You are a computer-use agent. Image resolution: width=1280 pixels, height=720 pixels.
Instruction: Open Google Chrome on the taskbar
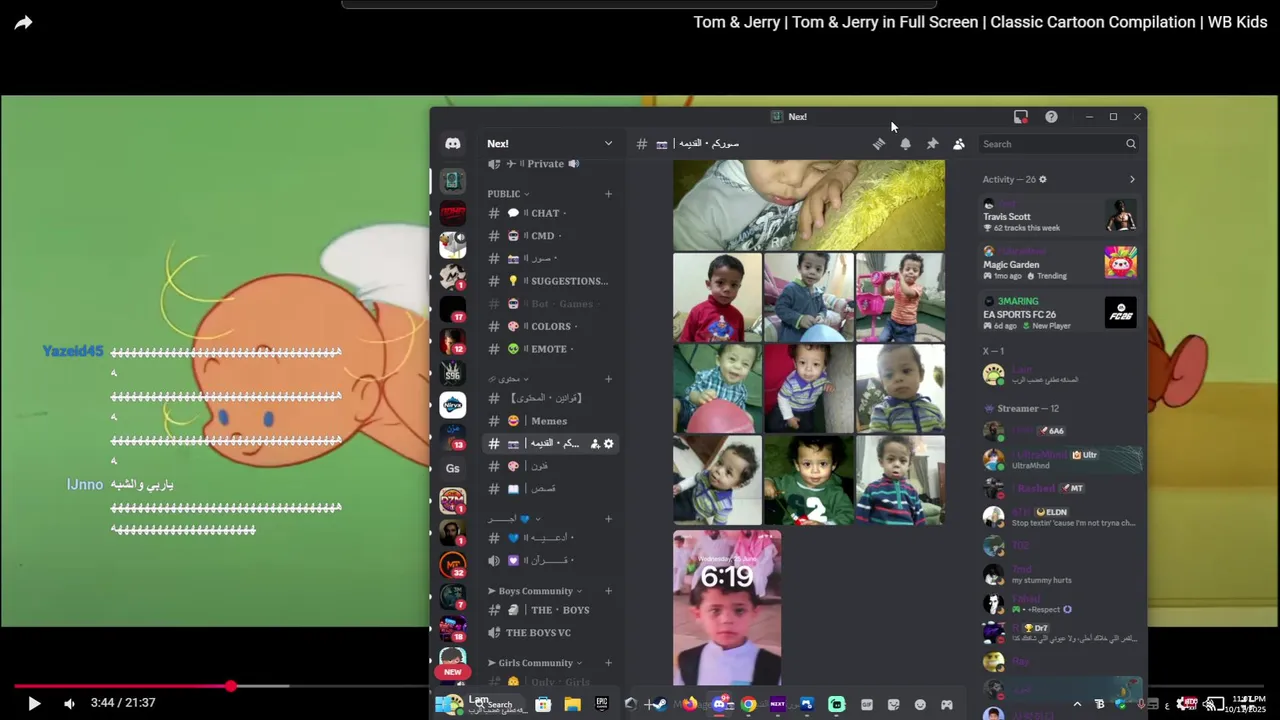click(748, 704)
